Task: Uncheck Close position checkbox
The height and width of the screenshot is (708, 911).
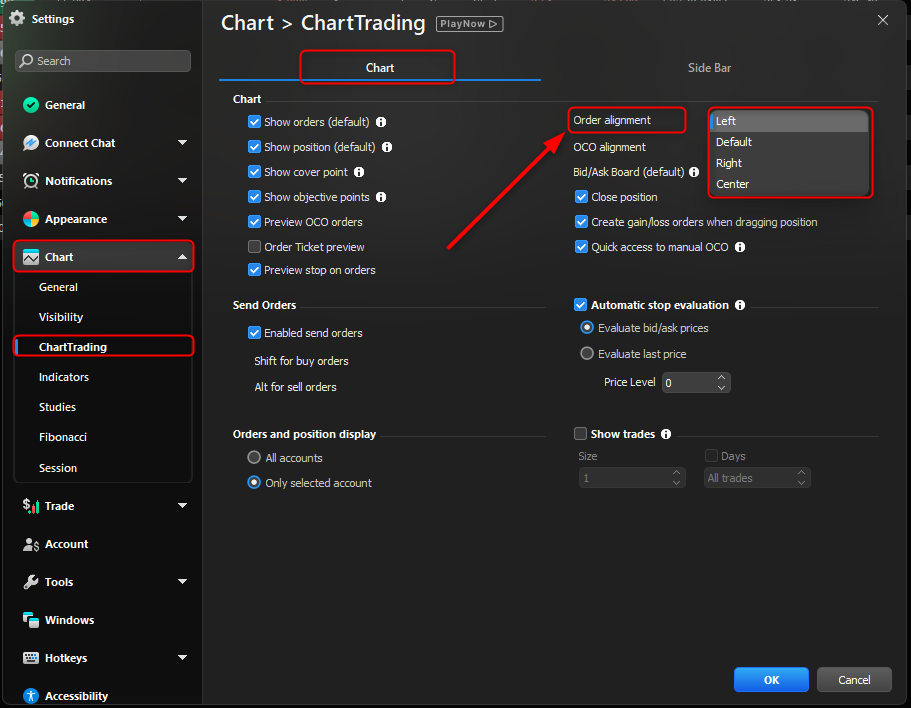Action: (x=581, y=197)
